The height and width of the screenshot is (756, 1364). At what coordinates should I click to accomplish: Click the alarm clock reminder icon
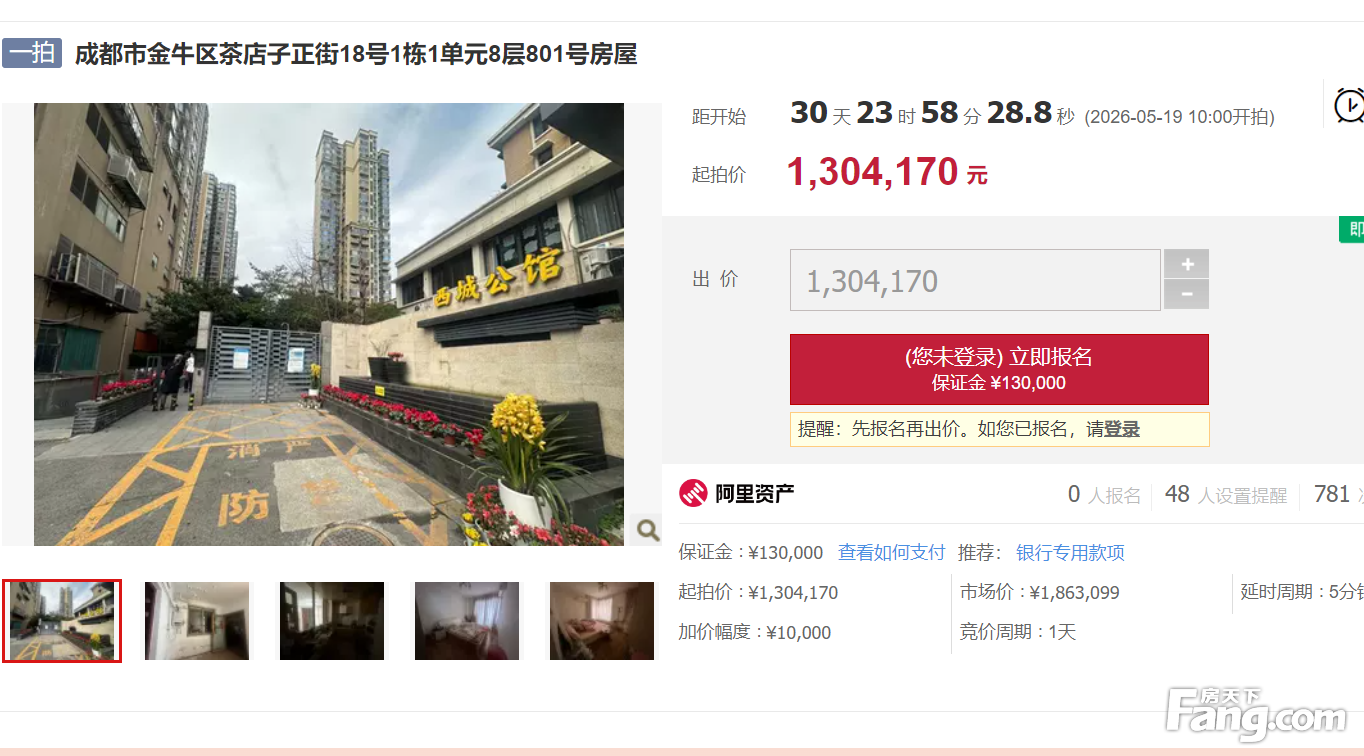pyautogui.click(x=1349, y=104)
